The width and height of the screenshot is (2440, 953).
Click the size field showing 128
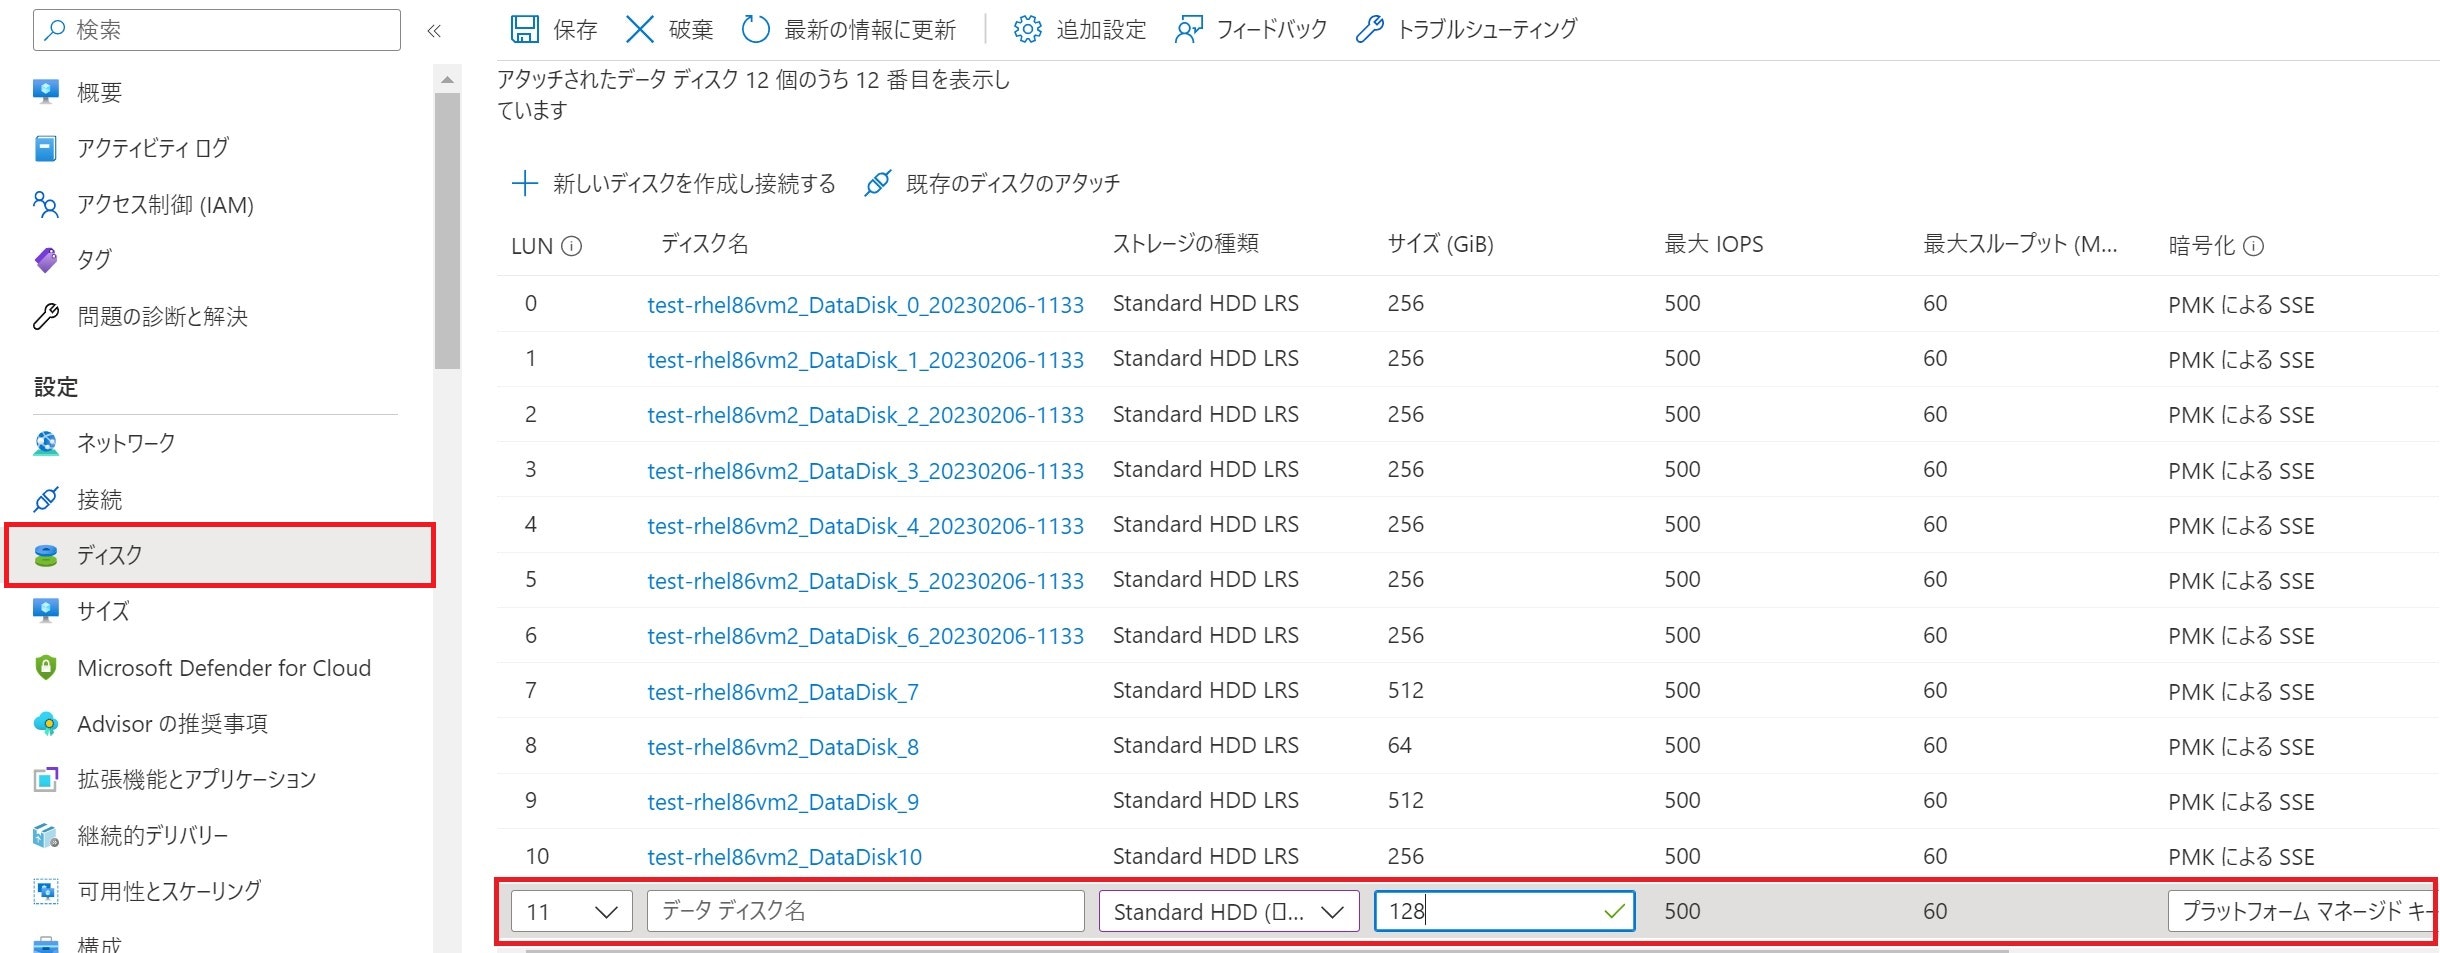pyautogui.click(x=1504, y=911)
